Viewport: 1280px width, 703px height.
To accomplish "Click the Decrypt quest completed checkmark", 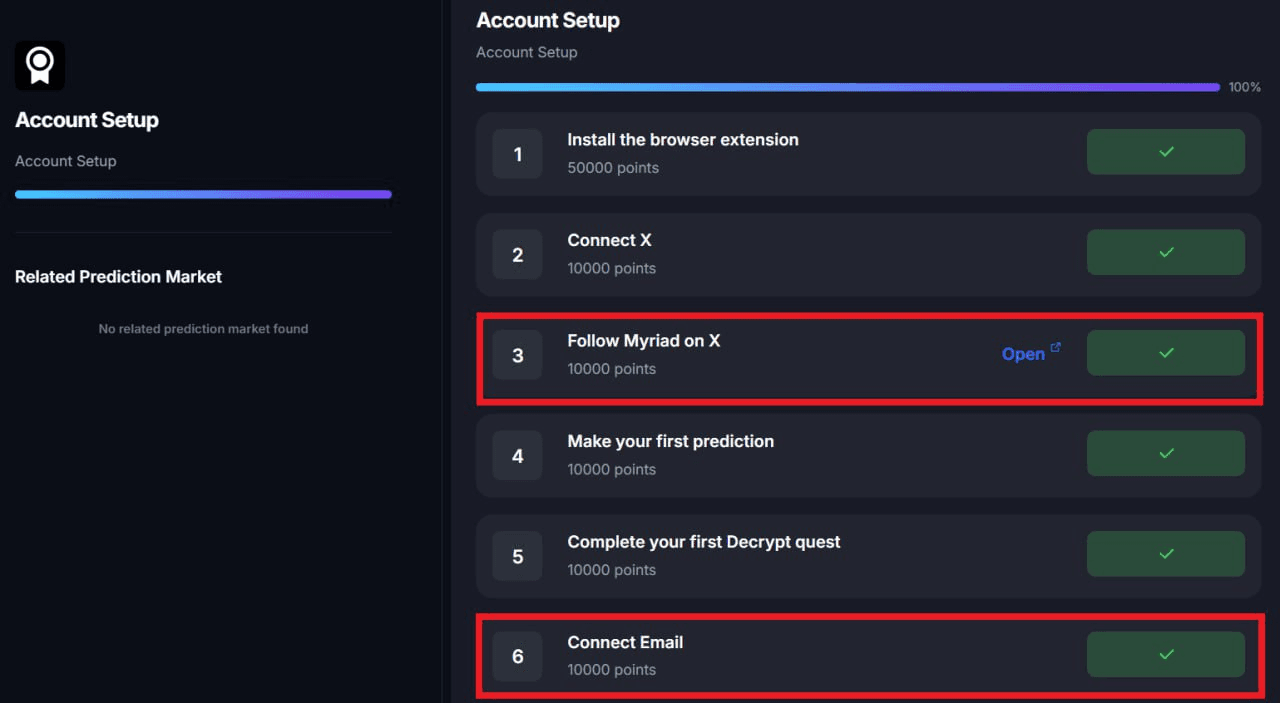I will [1166, 554].
